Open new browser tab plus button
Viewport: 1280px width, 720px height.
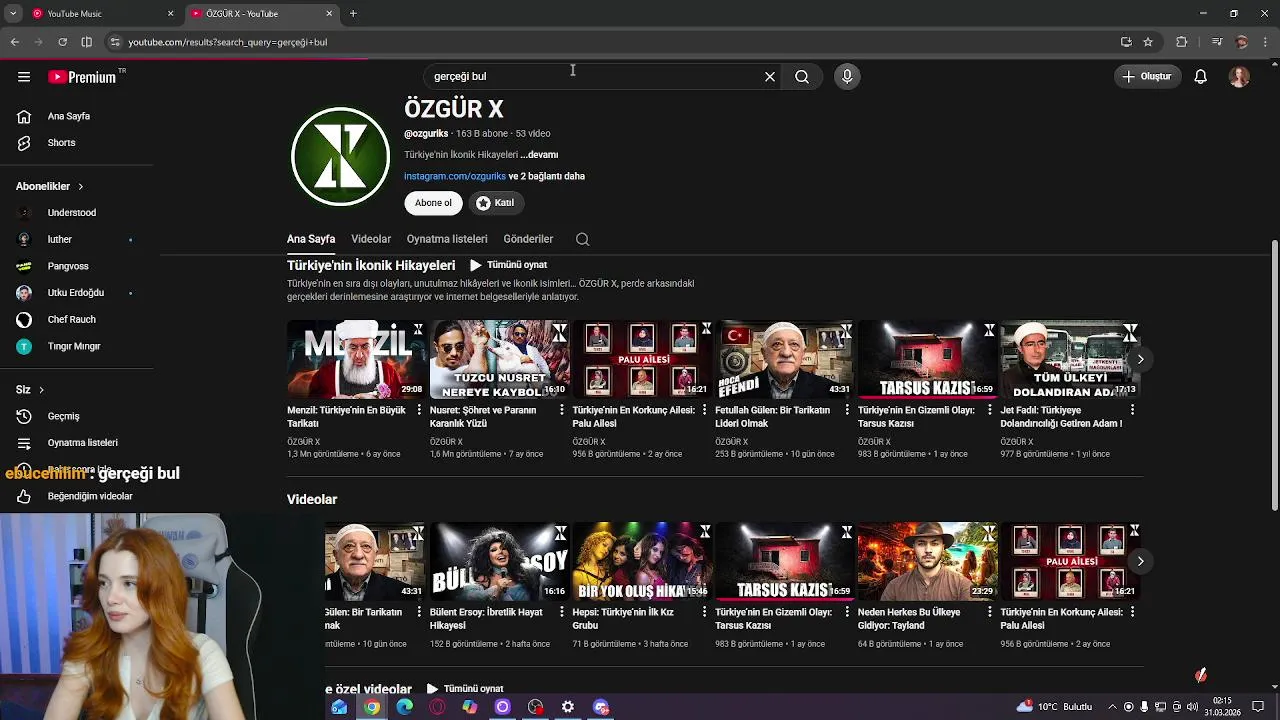click(x=353, y=14)
